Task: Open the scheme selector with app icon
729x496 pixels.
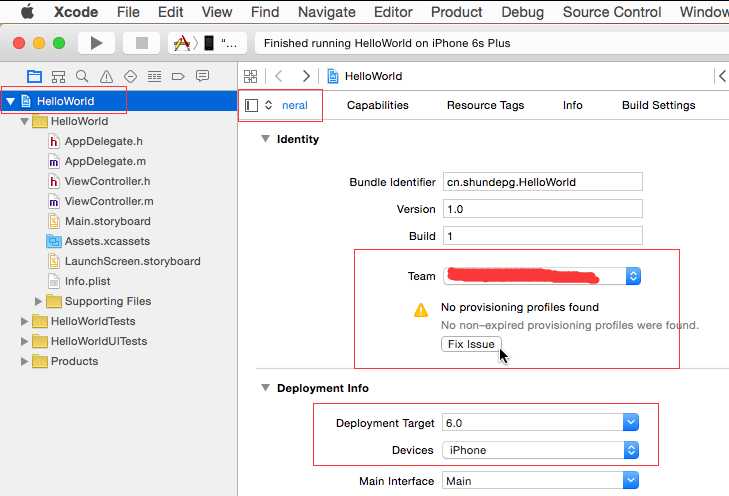Action: (182, 43)
